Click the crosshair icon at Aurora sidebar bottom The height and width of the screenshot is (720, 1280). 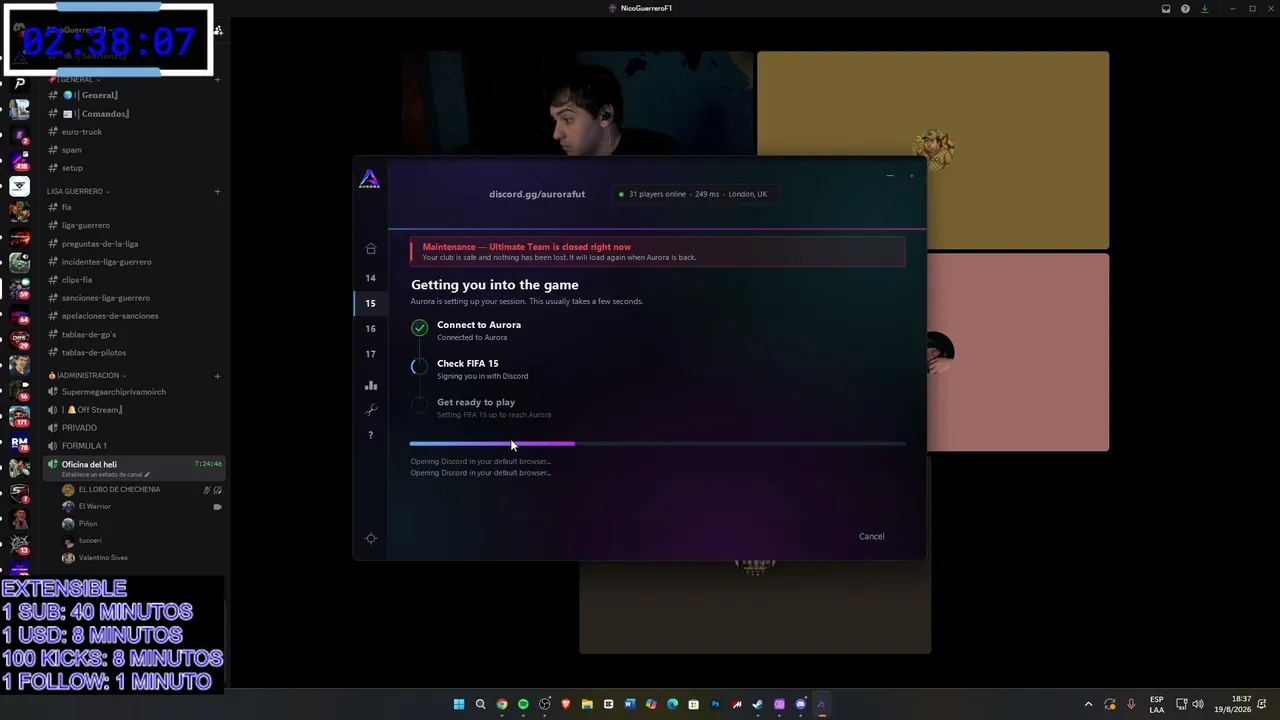[x=371, y=538]
